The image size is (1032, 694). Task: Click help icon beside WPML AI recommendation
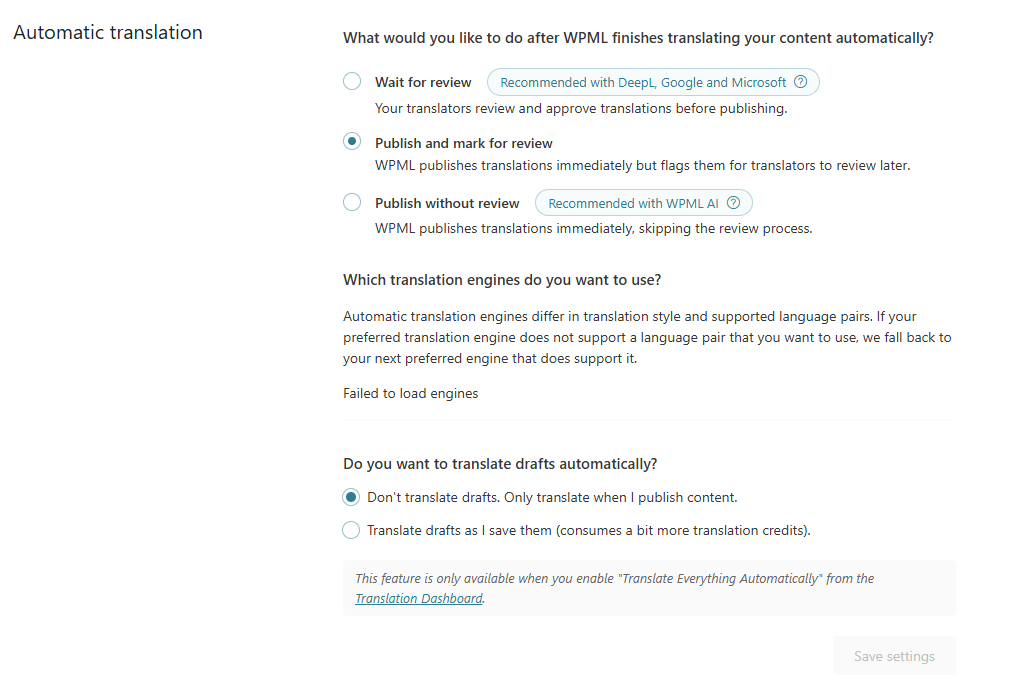pyautogui.click(x=733, y=203)
